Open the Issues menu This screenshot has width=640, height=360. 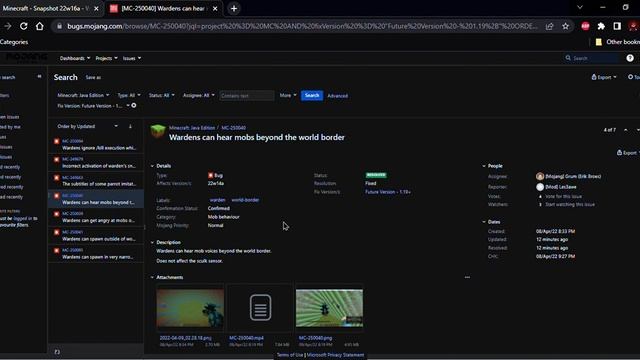pos(132,58)
